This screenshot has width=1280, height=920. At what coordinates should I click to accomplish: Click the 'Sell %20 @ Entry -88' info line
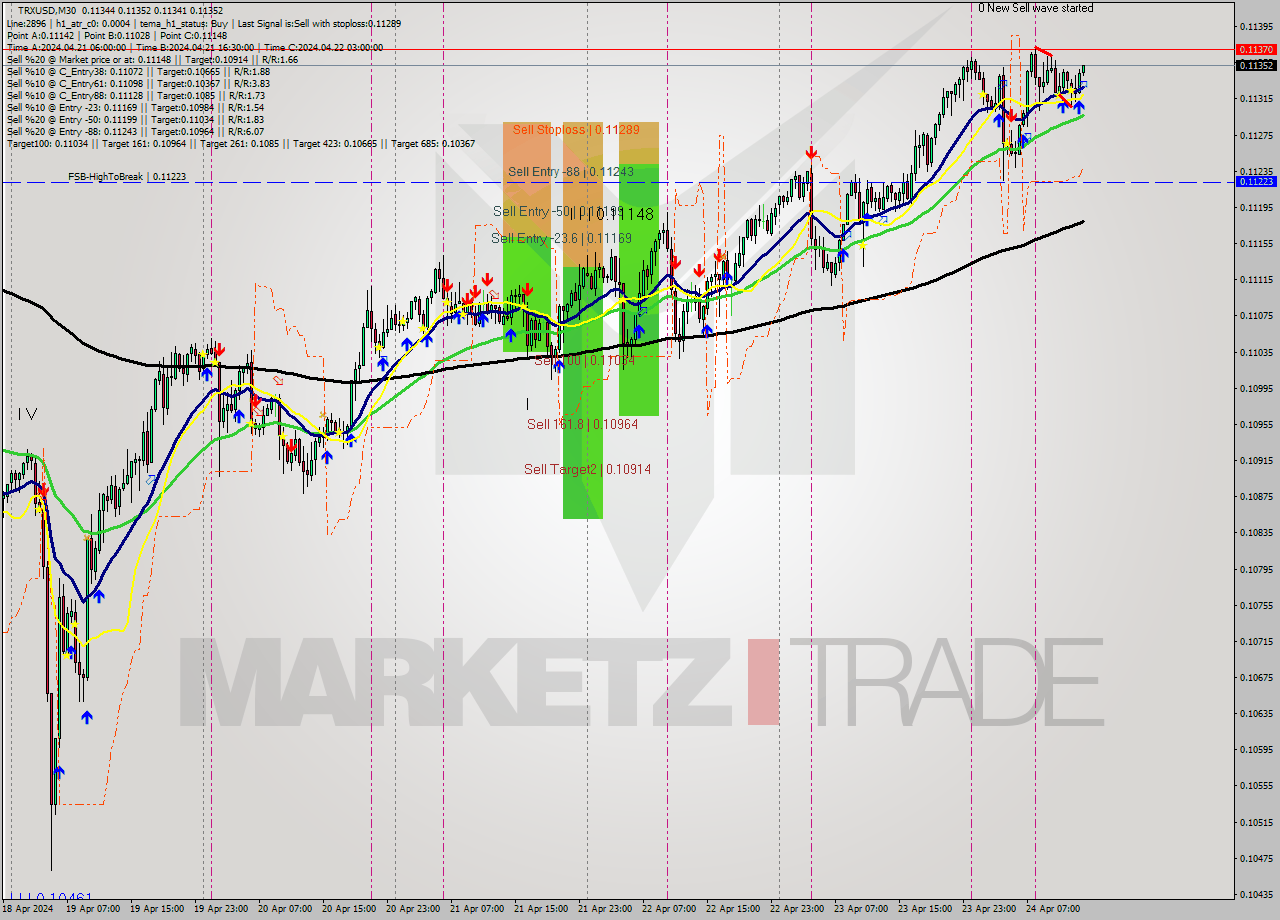point(135,131)
